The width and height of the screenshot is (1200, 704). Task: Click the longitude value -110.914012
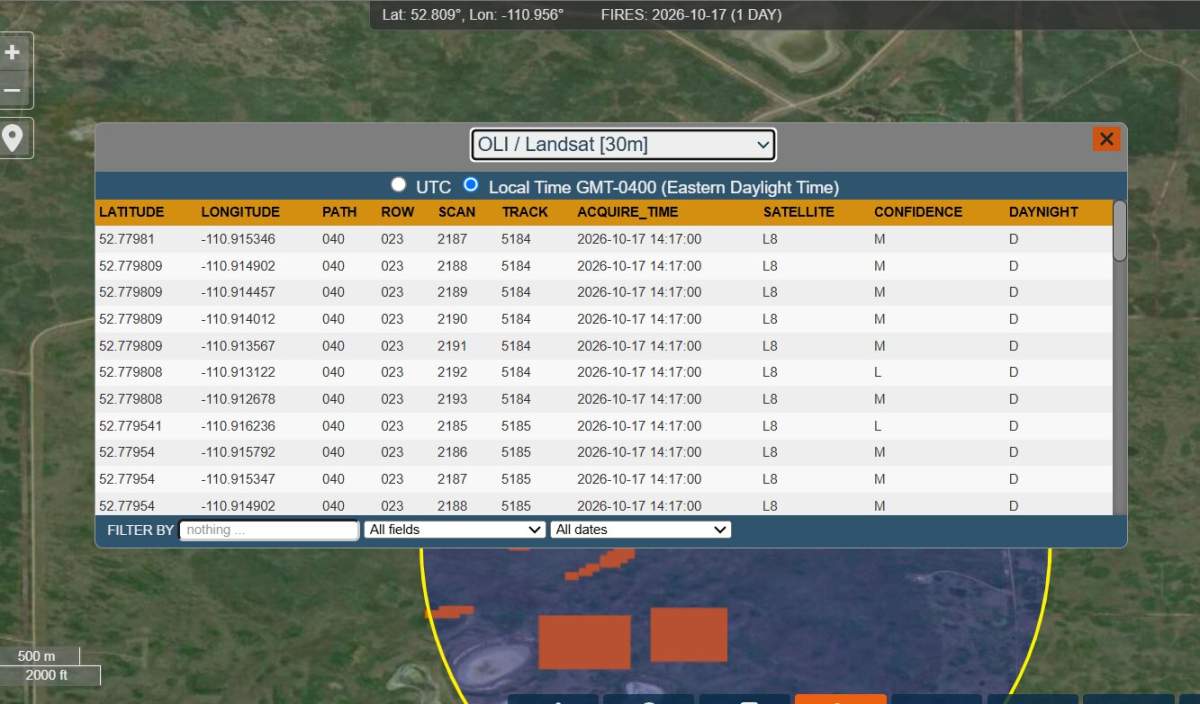(238, 319)
